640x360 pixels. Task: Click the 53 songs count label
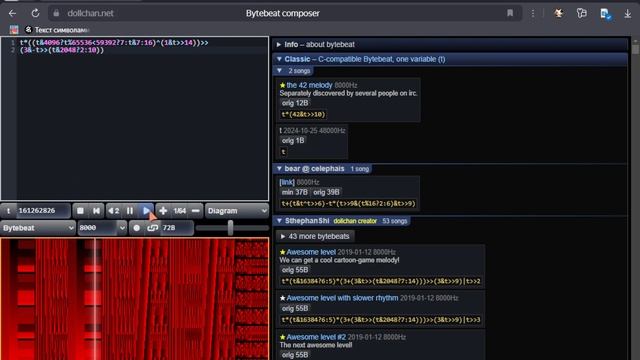coord(395,221)
